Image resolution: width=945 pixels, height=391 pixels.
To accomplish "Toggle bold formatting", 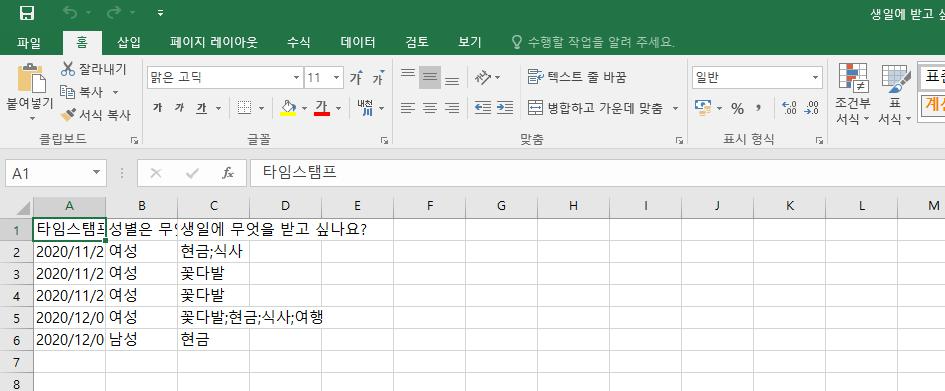I will coord(158,108).
